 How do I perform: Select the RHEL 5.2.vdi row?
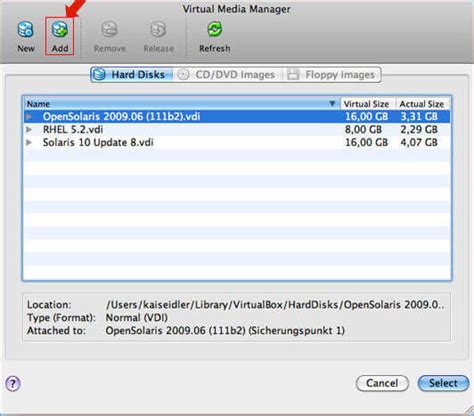(237, 129)
